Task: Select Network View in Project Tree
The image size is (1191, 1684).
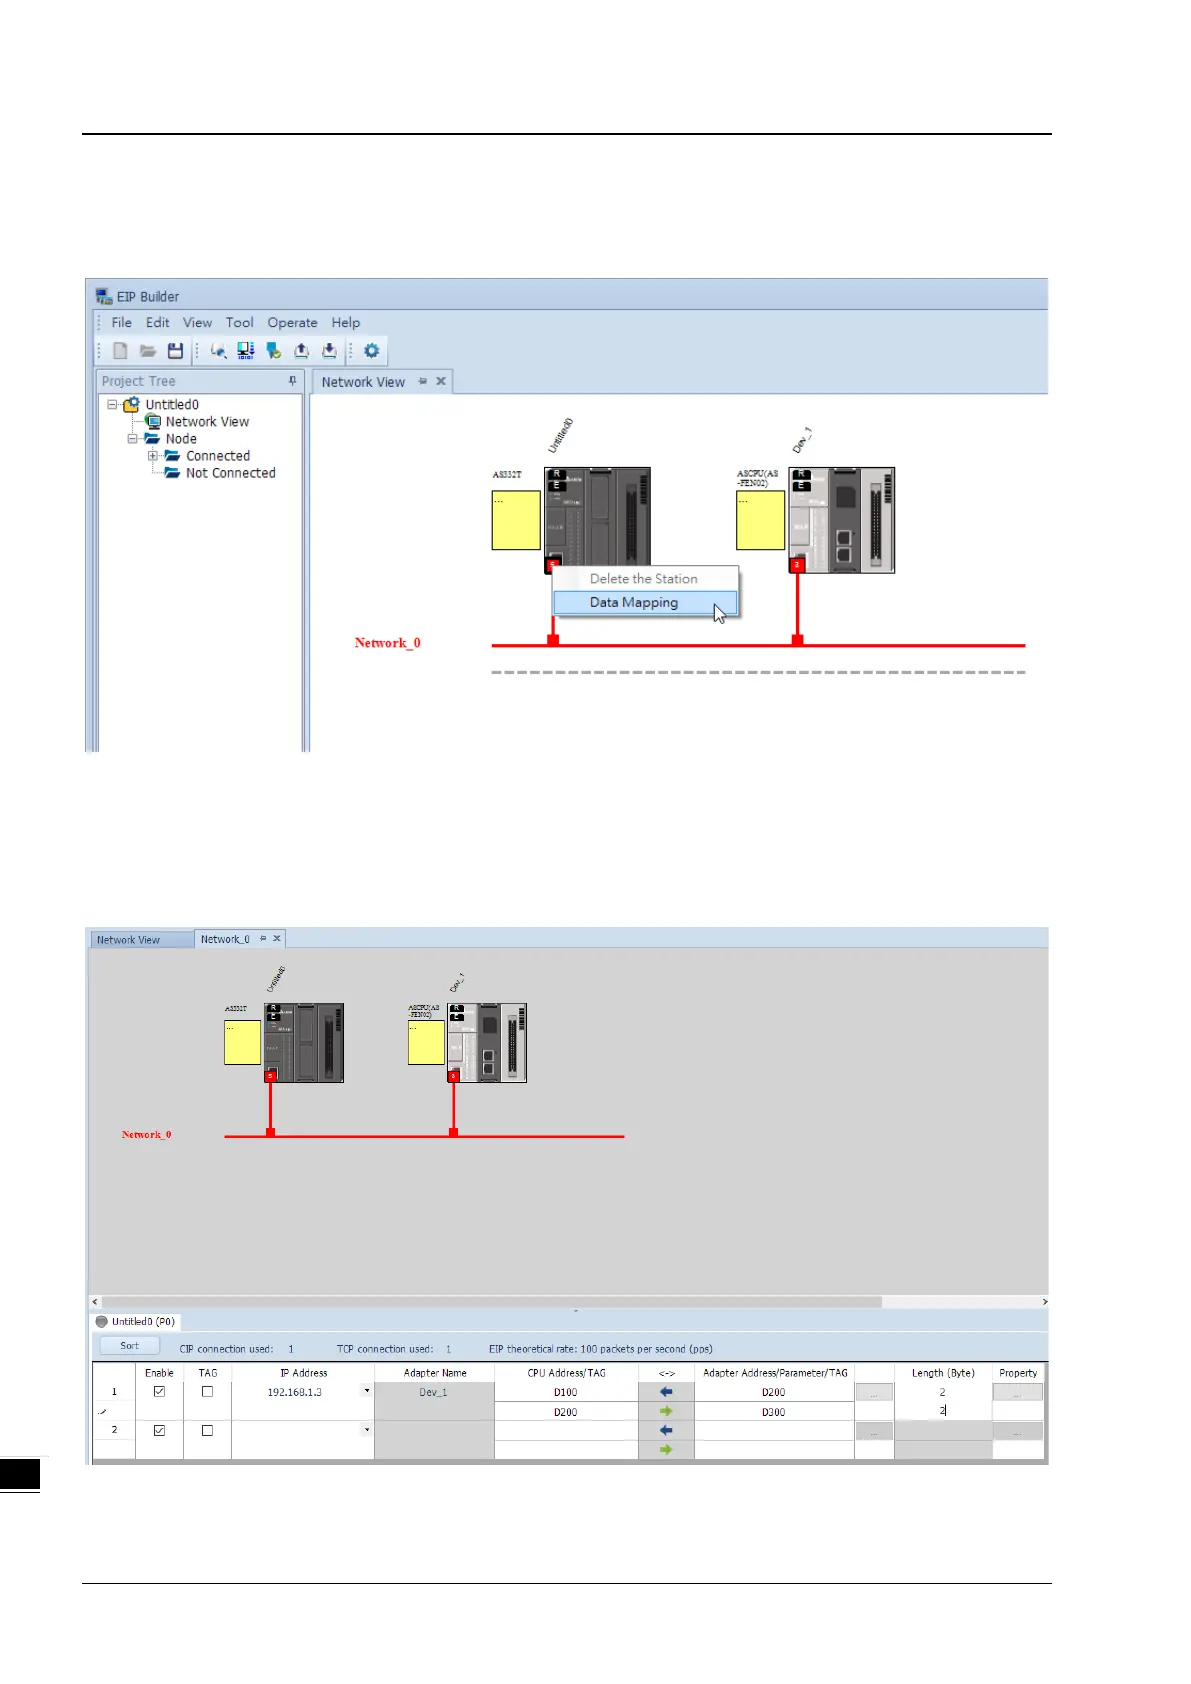Action: [x=207, y=422]
